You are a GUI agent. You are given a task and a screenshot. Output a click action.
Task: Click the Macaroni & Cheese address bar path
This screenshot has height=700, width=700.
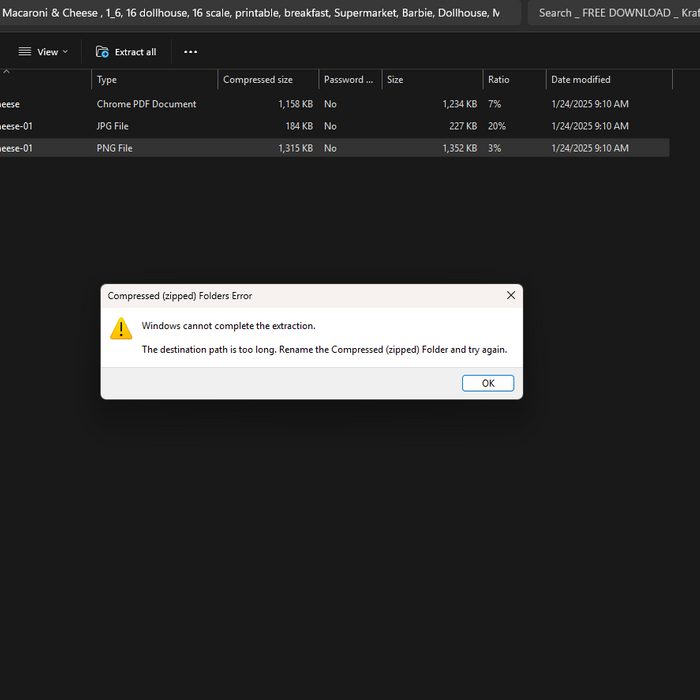tap(259, 12)
